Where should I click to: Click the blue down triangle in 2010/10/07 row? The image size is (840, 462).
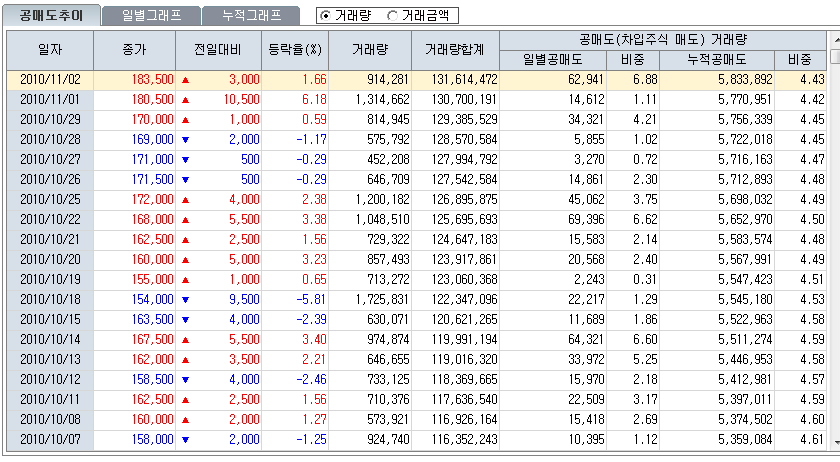[x=185, y=439]
